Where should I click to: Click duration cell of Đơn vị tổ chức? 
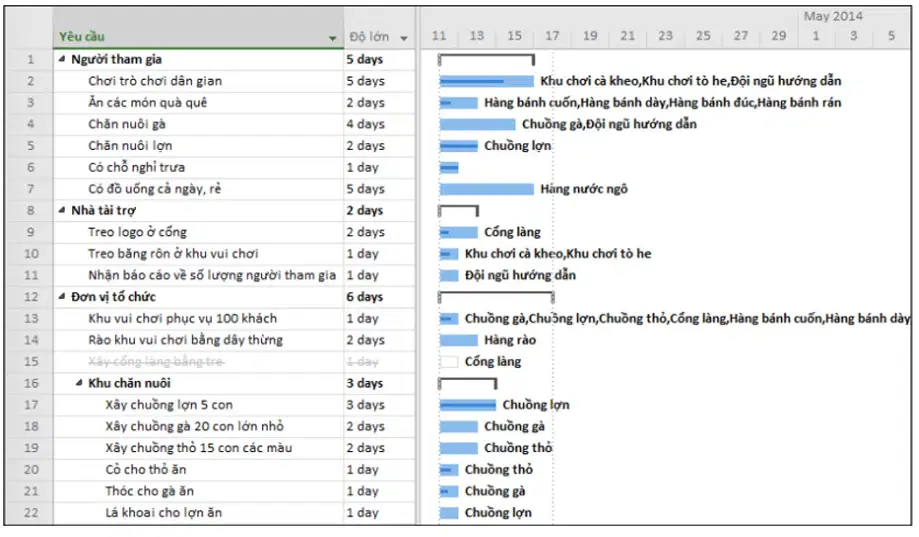[379, 297]
